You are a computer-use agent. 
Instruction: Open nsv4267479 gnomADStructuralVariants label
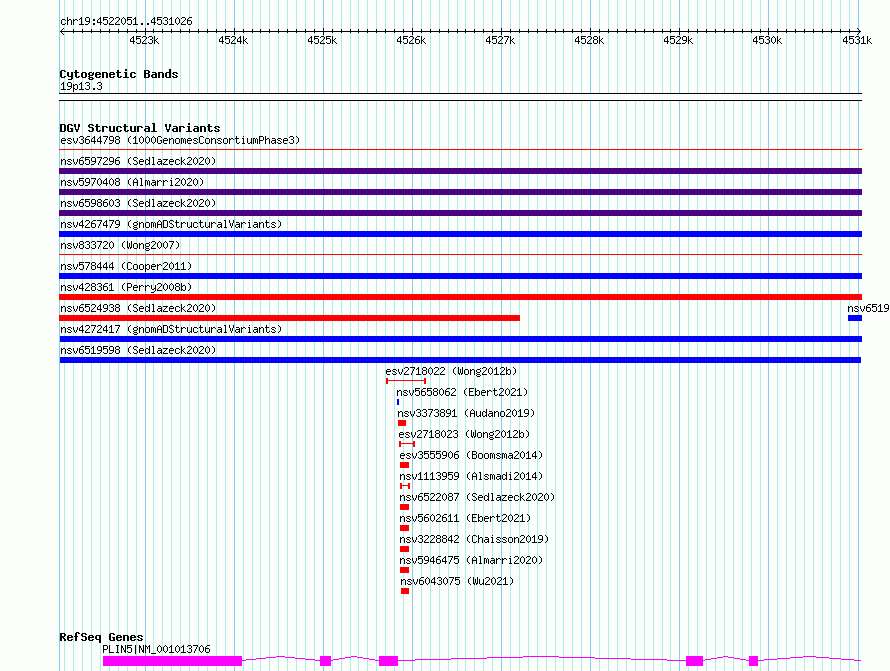(x=171, y=224)
